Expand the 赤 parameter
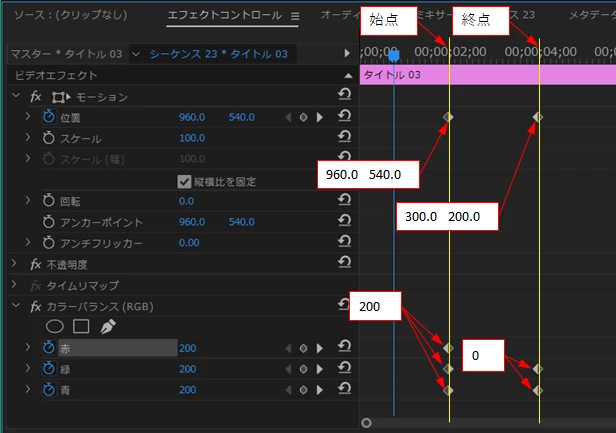 point(28,347)
